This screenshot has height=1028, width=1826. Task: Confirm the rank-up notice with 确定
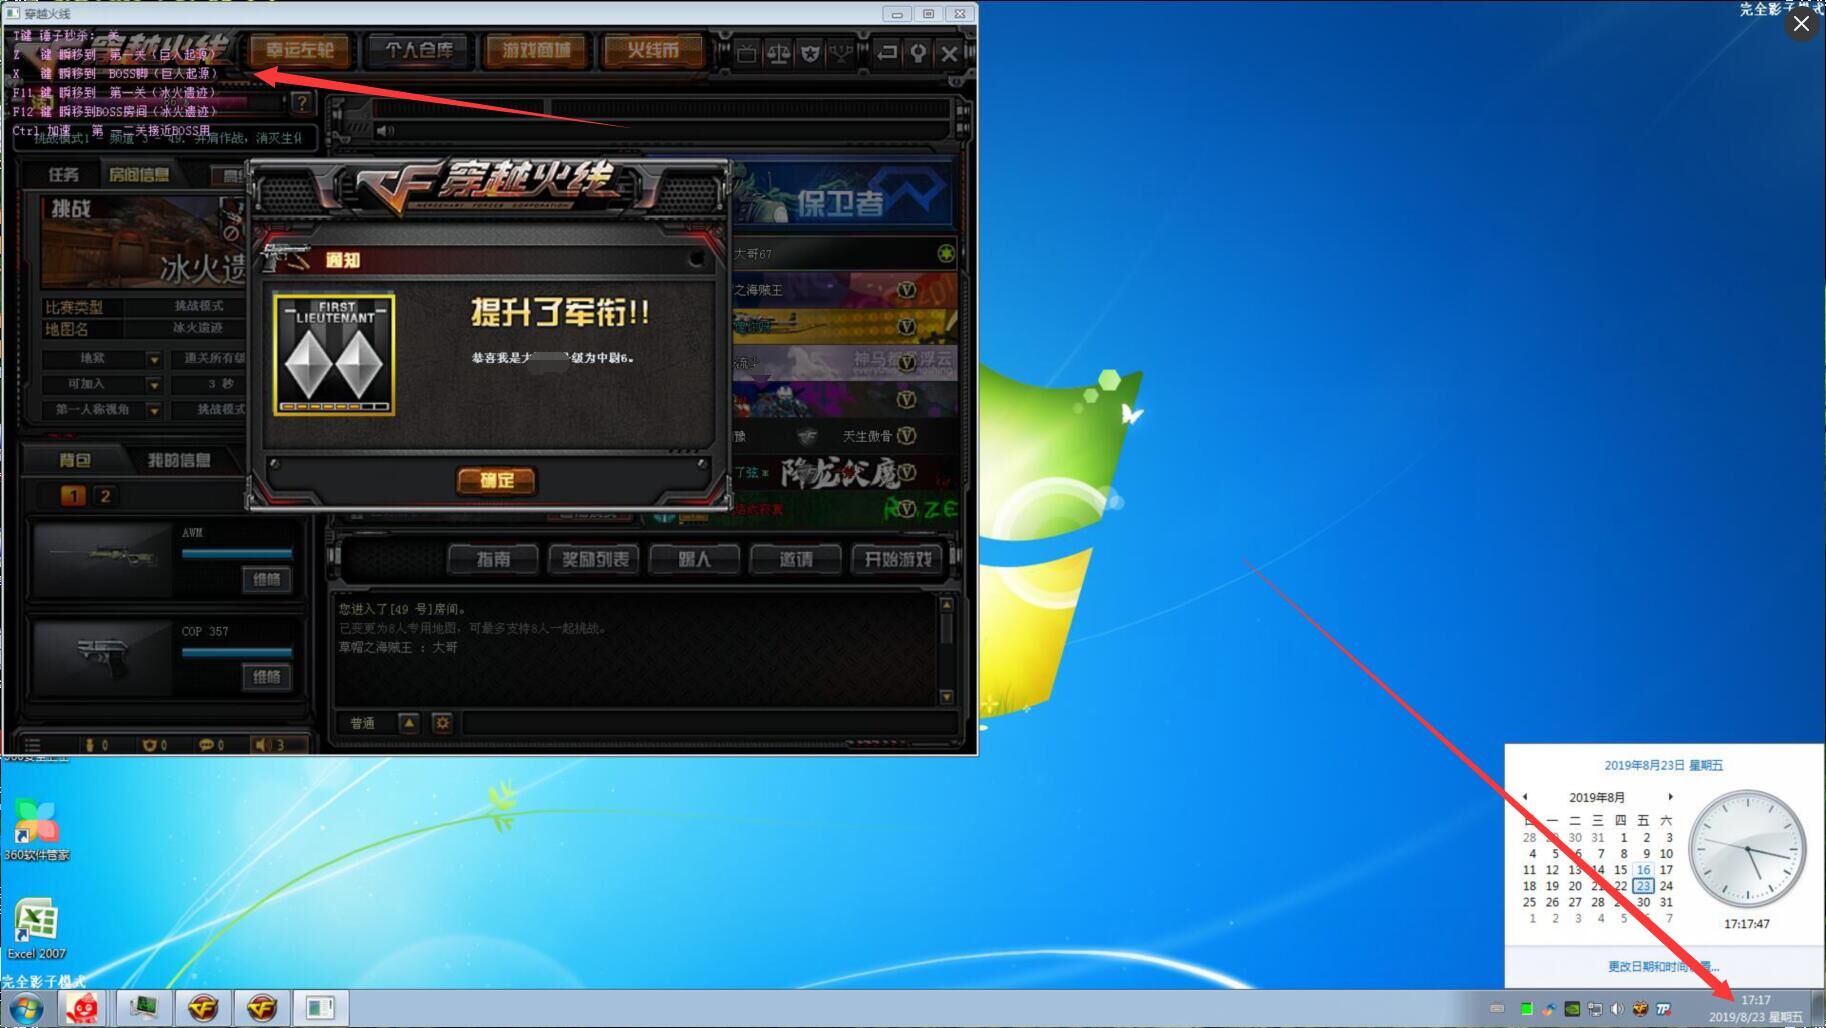(496, 480)
